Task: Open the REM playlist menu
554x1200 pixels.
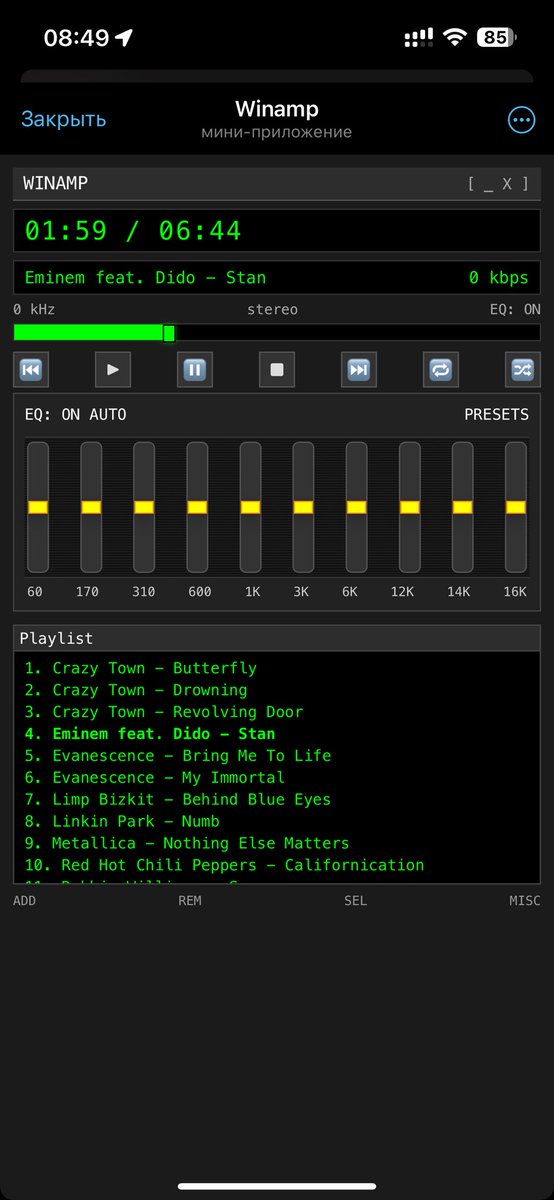Action: click(x=190, y=901)
